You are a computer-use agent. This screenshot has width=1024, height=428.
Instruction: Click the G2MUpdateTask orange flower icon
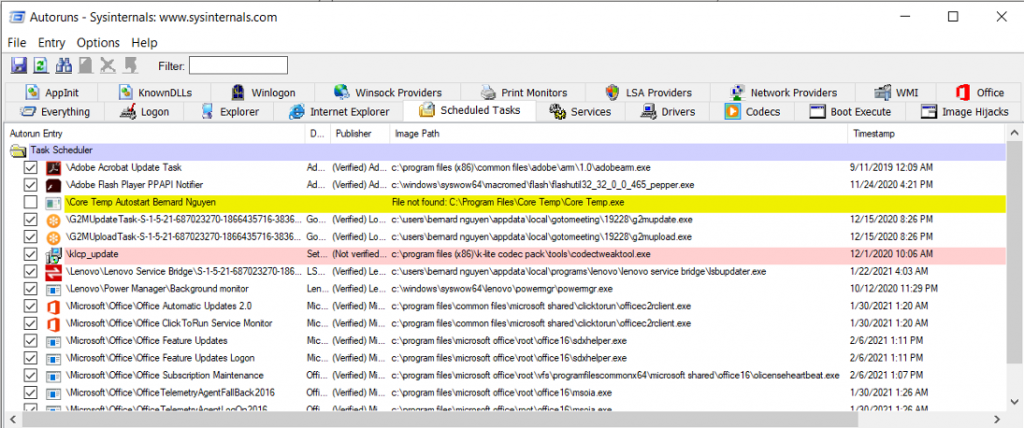(53, 220)
